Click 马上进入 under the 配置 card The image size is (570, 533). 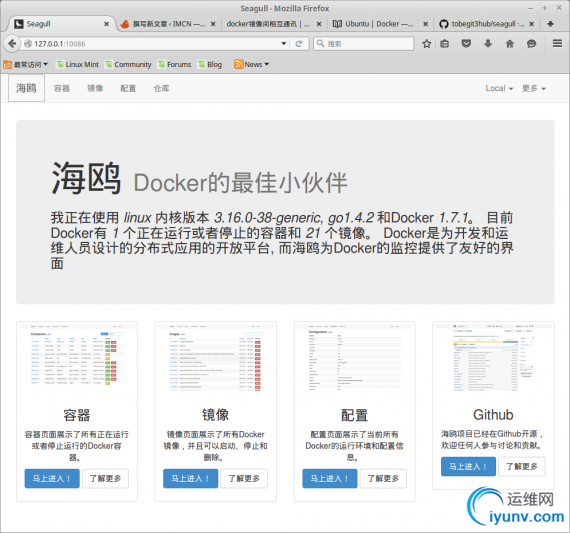pos(330,478)
